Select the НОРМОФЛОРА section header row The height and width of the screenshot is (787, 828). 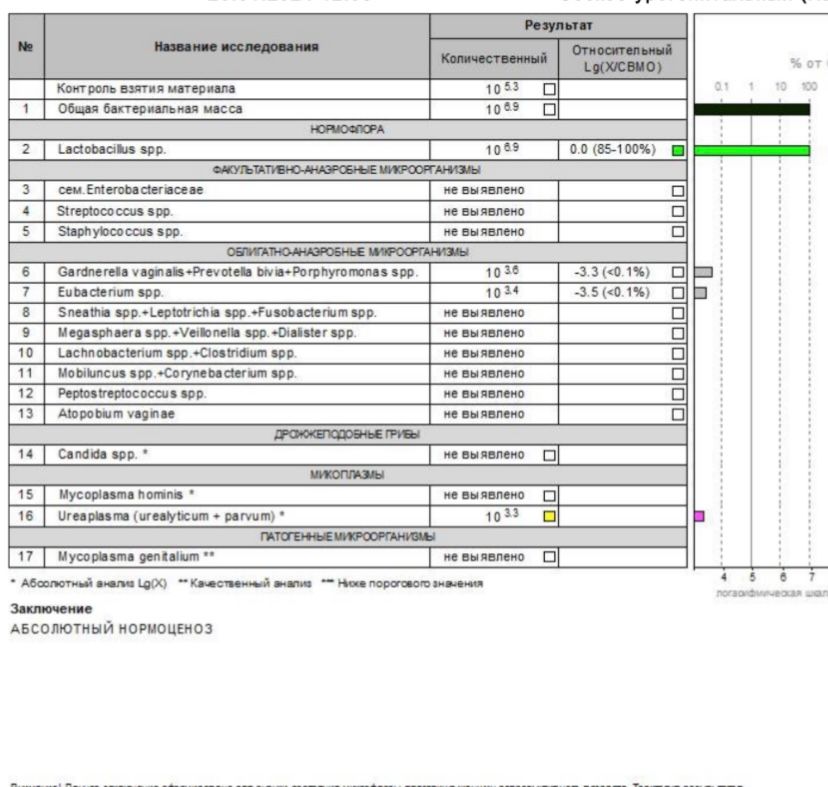(347, 129)
